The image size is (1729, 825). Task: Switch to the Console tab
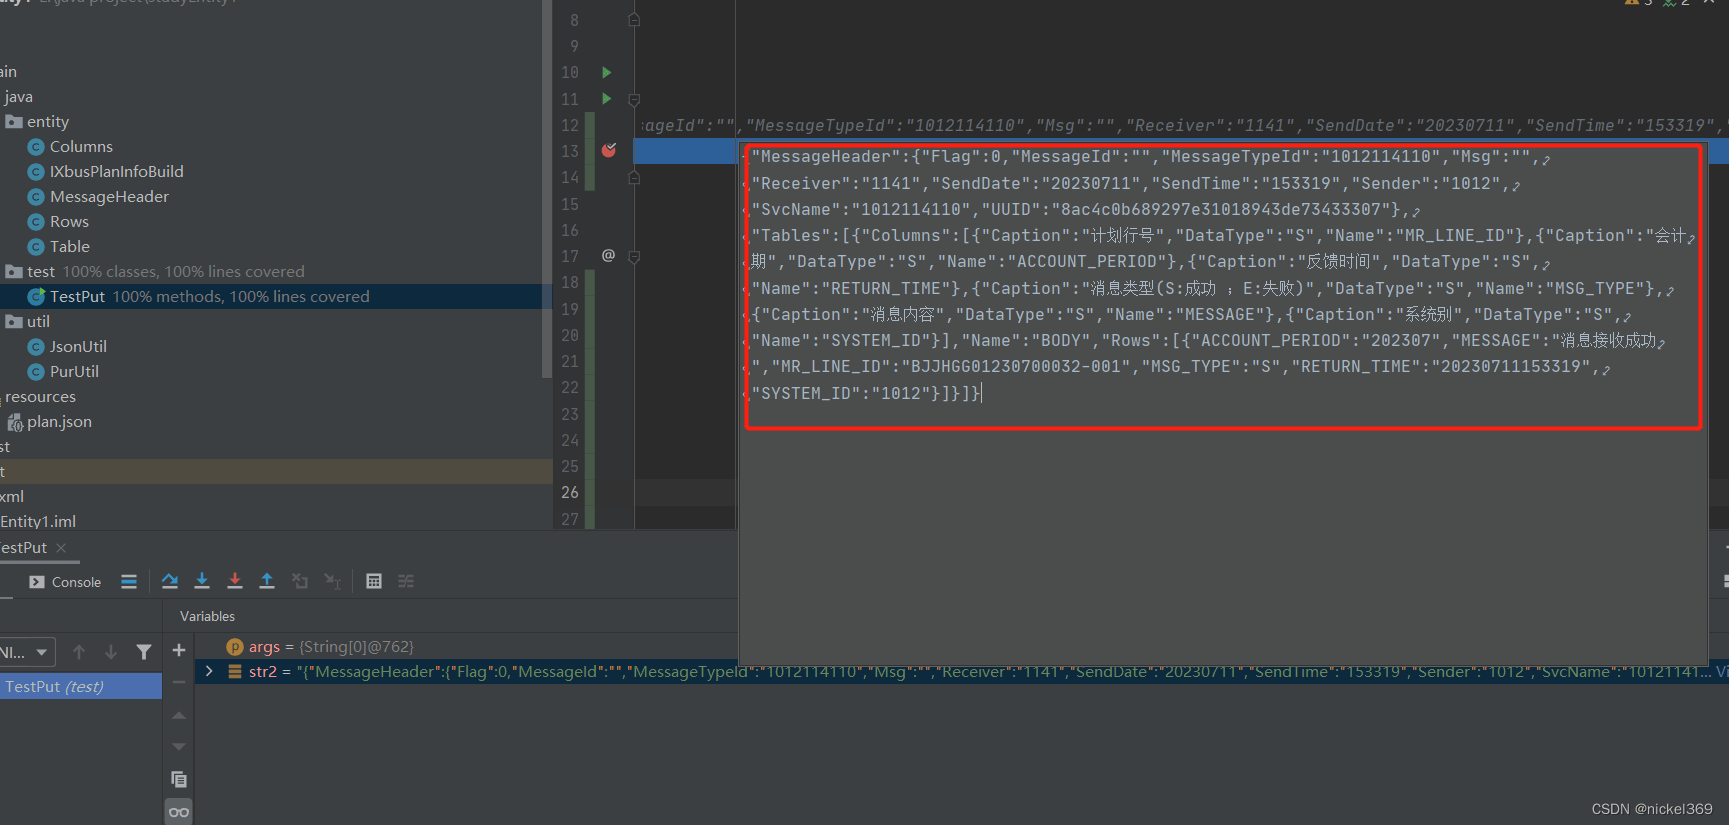tap(66, 582)
